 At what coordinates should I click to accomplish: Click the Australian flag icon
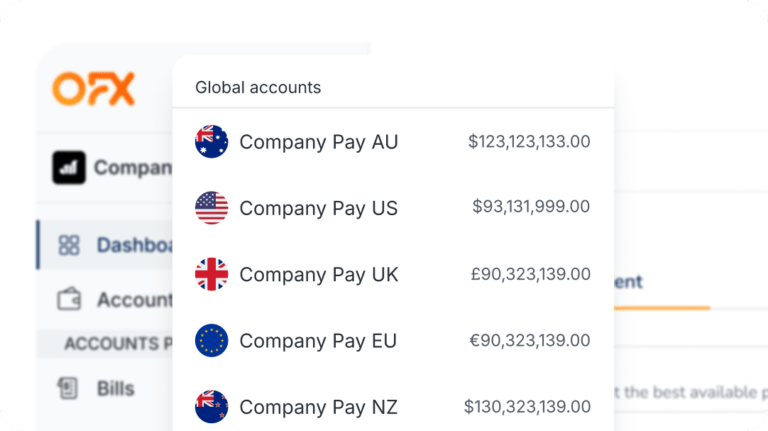click(212, 142)
